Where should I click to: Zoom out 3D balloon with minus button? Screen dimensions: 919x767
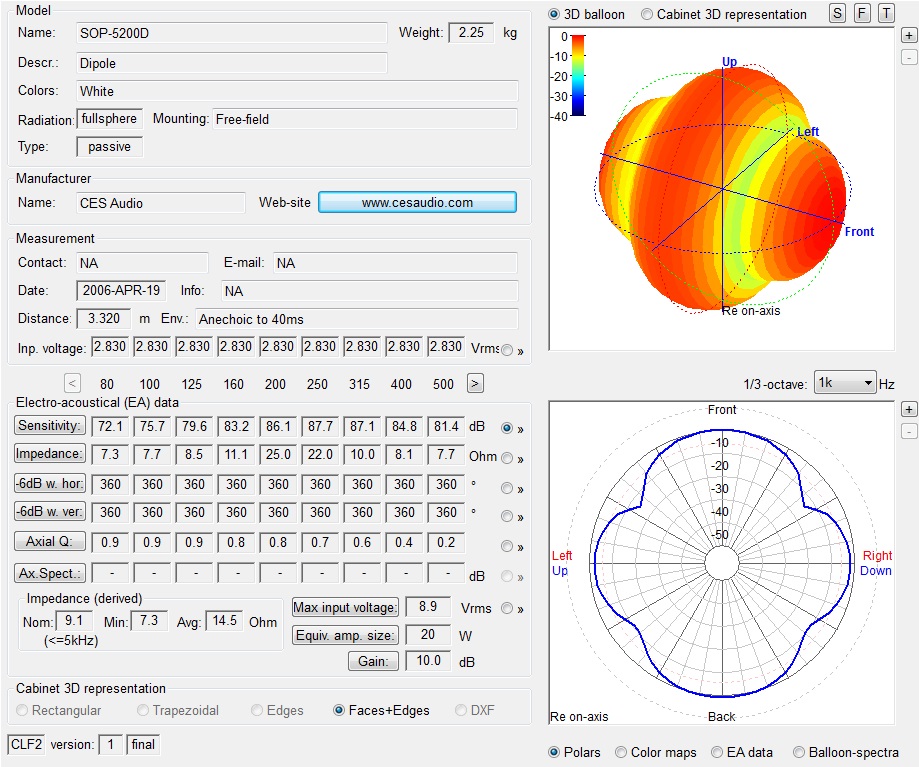908,57
